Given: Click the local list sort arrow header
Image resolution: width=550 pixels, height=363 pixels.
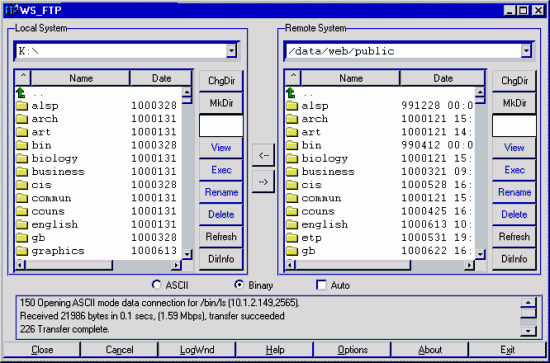Looking at the screenshot, I should (x=23, y=78).
